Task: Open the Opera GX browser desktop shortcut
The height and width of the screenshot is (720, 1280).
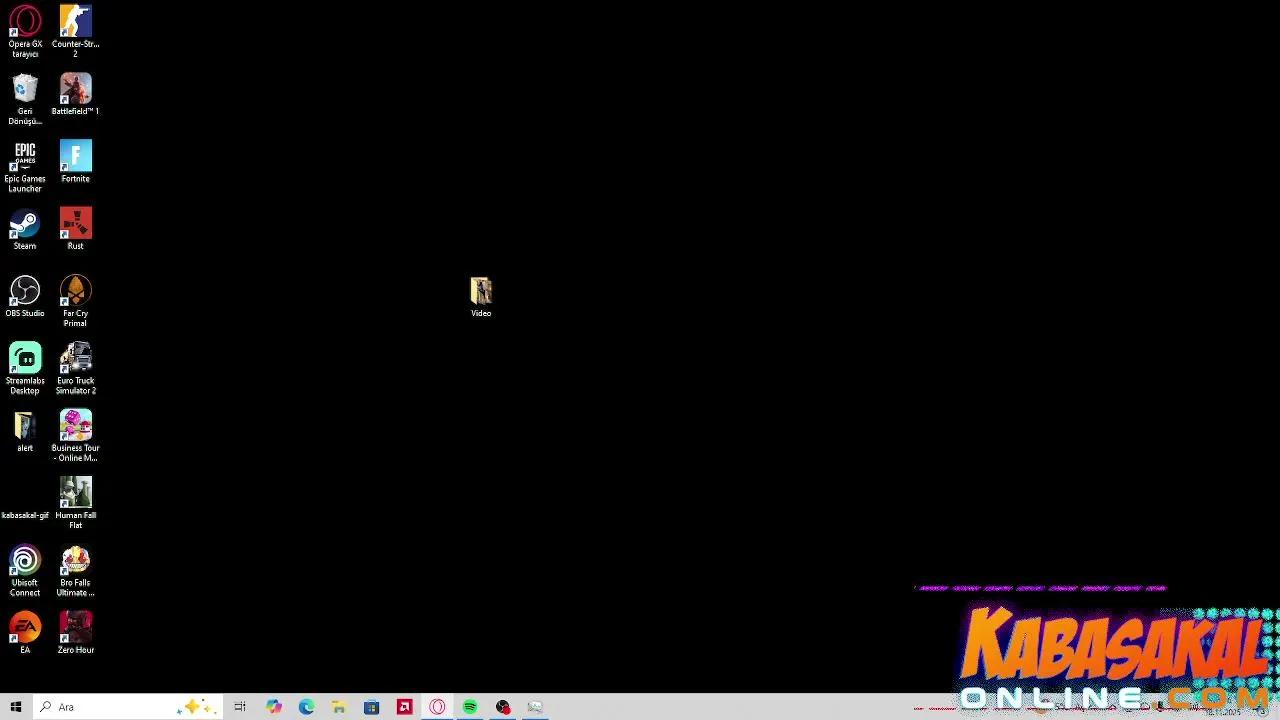Action: tap(25, 31)
